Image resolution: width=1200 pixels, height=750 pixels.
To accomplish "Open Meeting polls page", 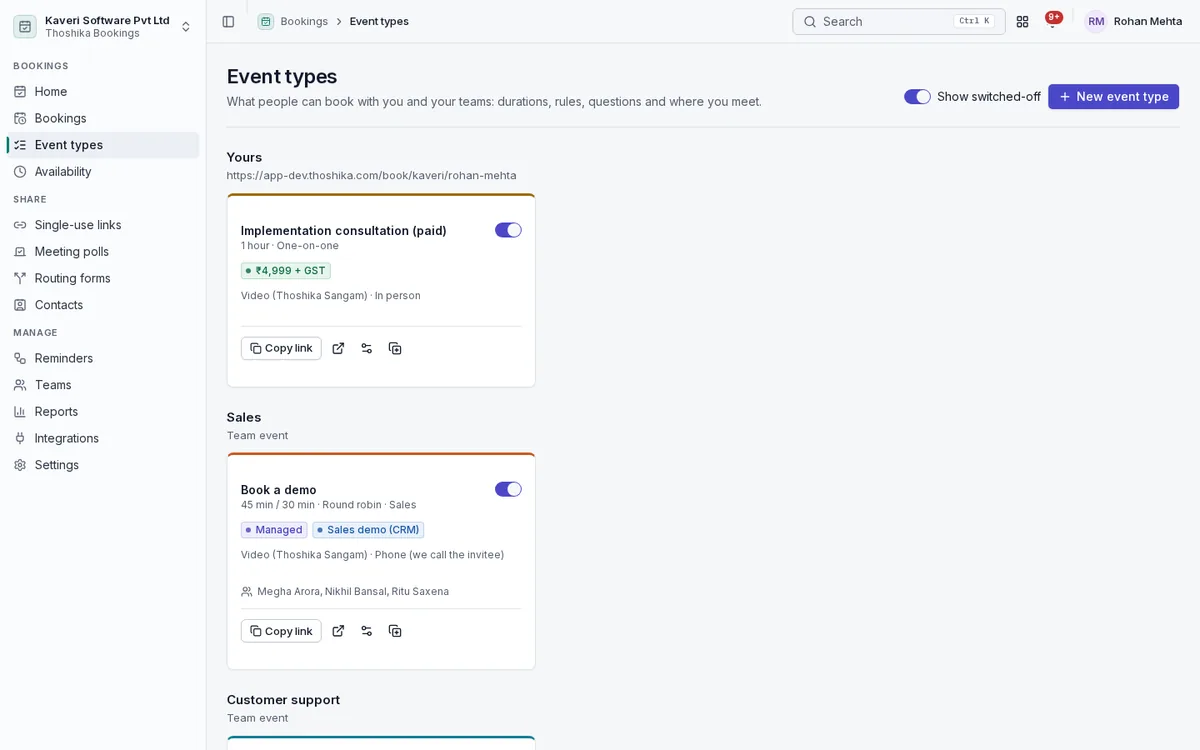I will [x=103, y=251].
